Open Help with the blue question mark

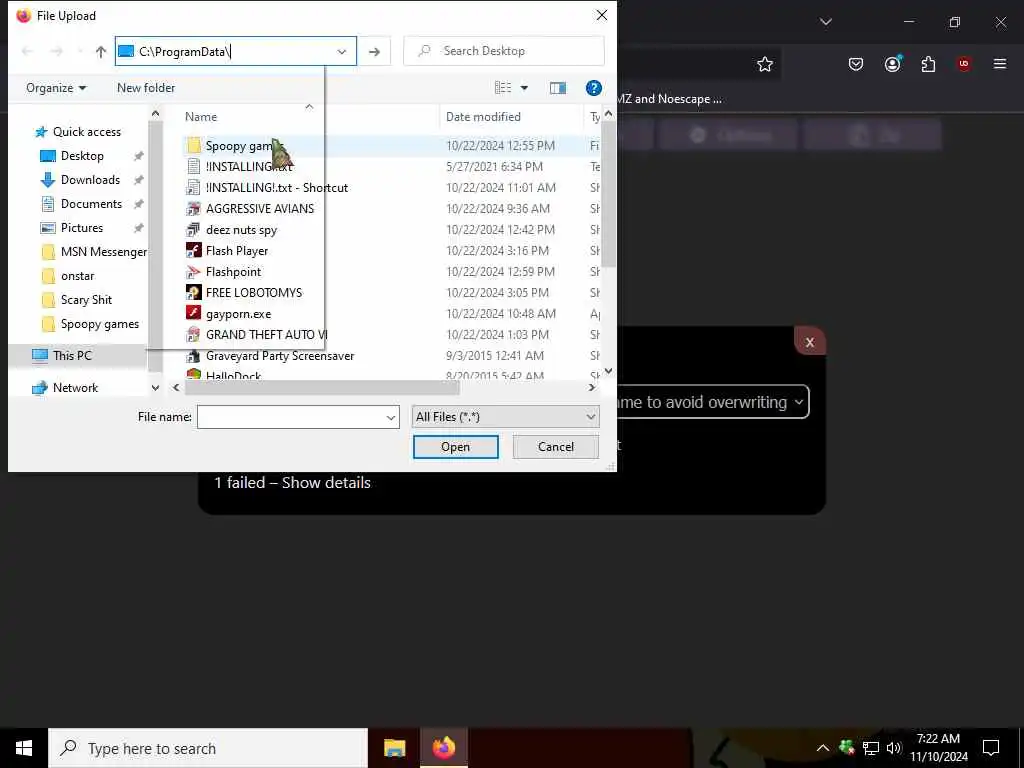(x=594, y=88)
